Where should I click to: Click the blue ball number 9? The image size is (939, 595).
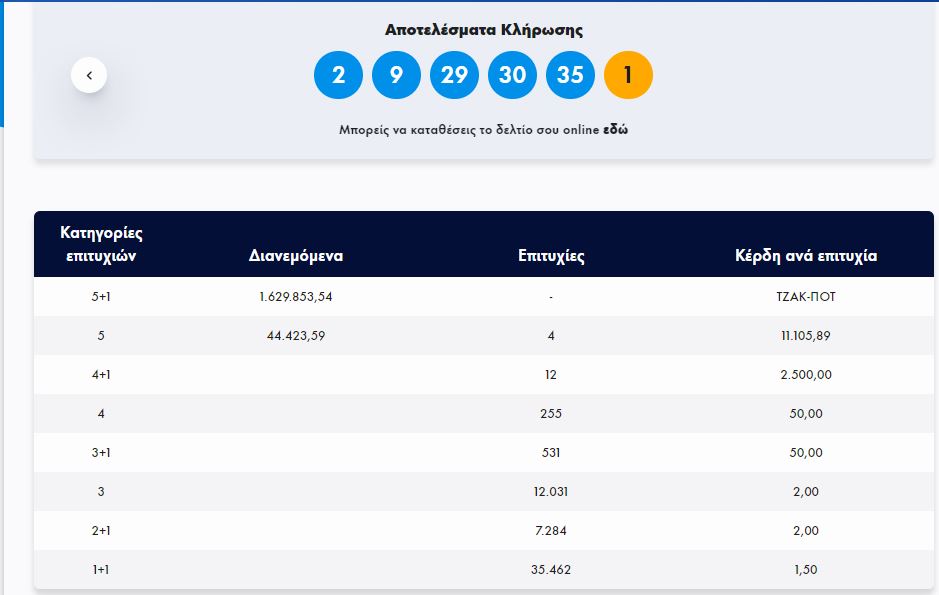(396, 75)
